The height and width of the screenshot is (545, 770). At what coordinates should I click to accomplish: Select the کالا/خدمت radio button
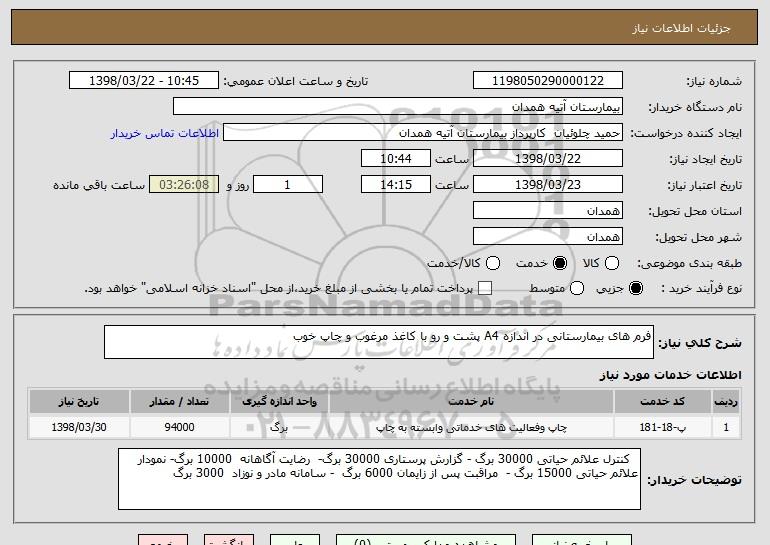coord(493,263)
